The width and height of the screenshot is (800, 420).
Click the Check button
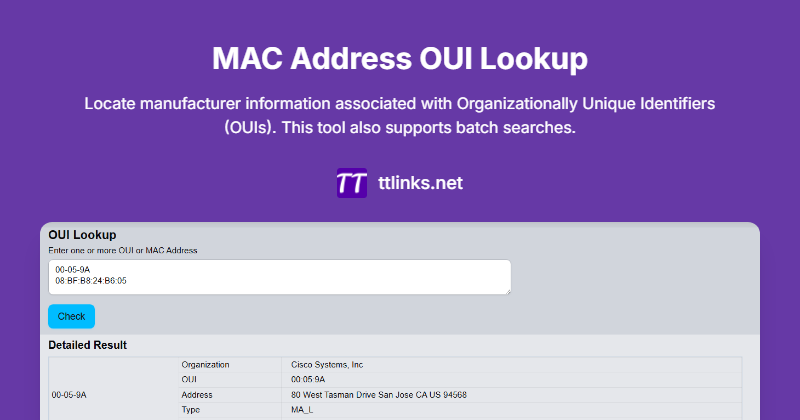point(71,316)
